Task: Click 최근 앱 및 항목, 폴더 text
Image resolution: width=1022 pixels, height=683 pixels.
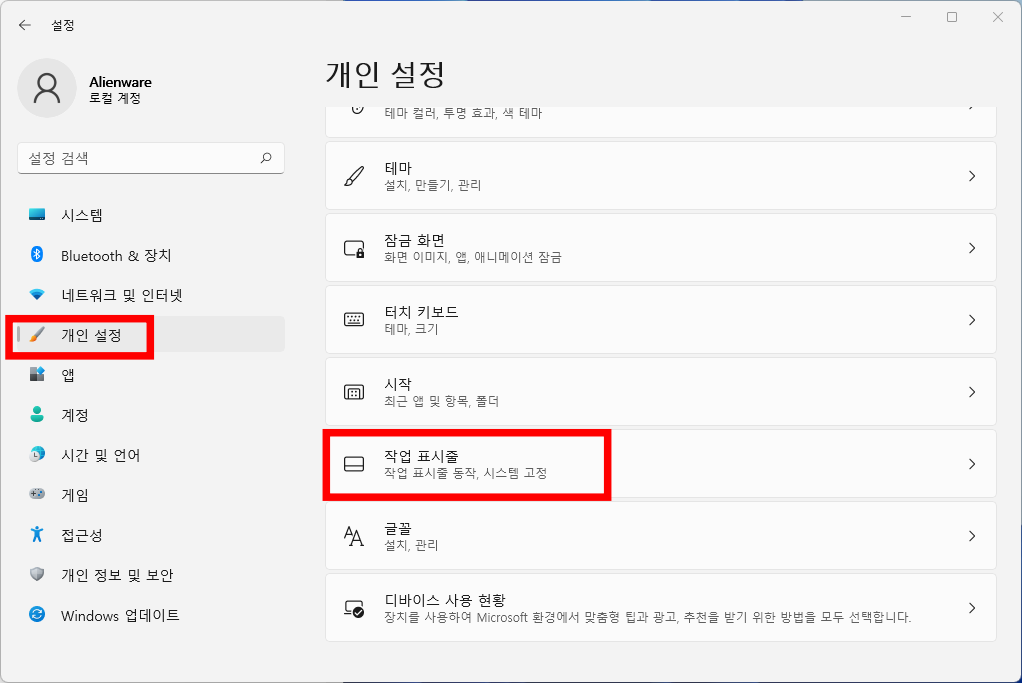Action: pos(442,401)
